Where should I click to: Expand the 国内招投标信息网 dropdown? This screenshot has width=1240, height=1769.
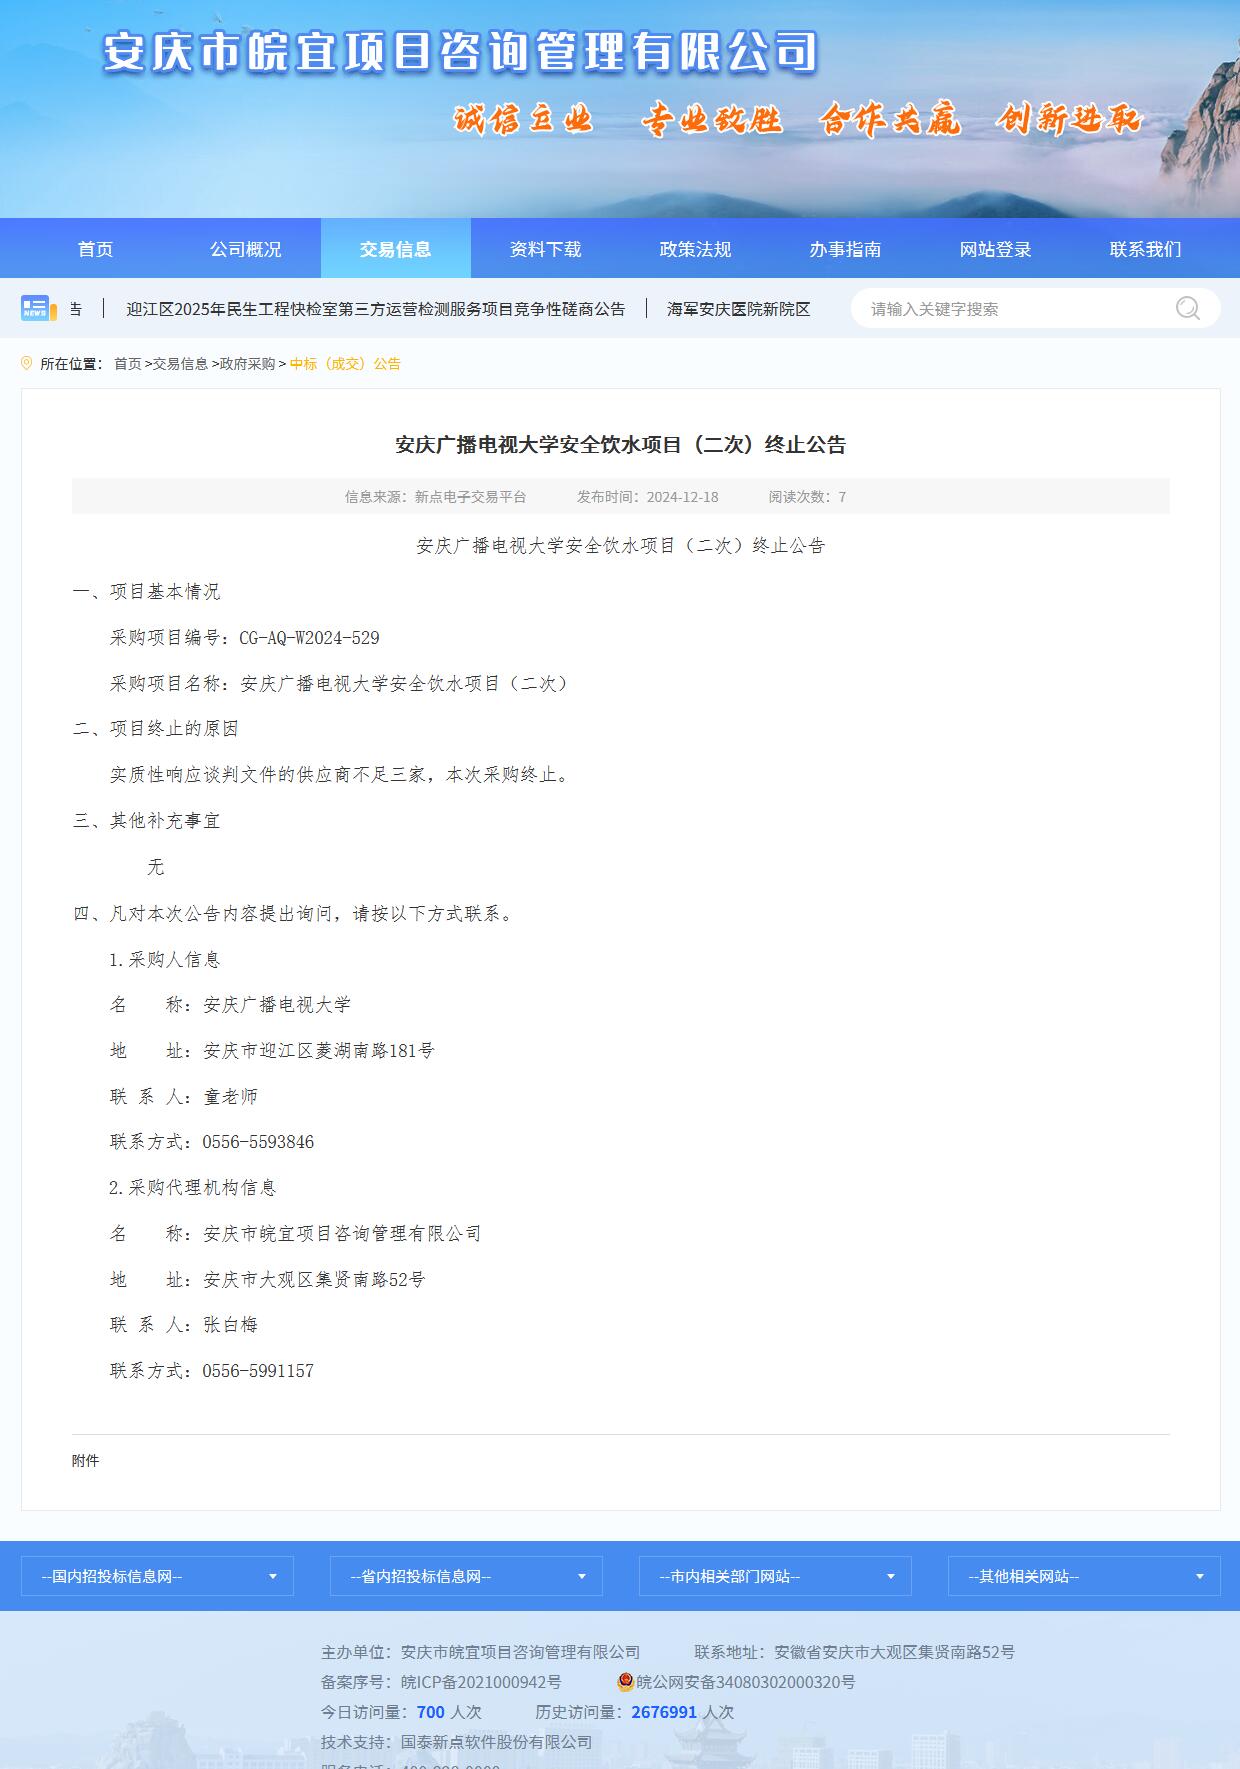click(x=157, y=1576)
